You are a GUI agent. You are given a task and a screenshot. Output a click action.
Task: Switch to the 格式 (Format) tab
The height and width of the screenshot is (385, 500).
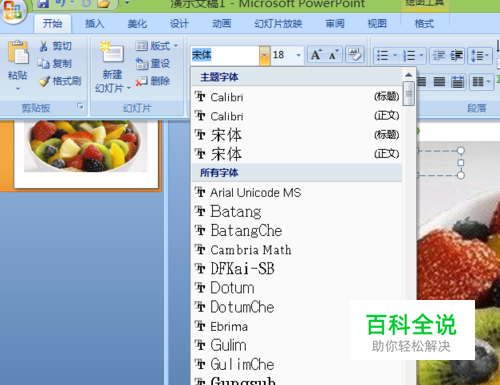click(x=424, y=24)
